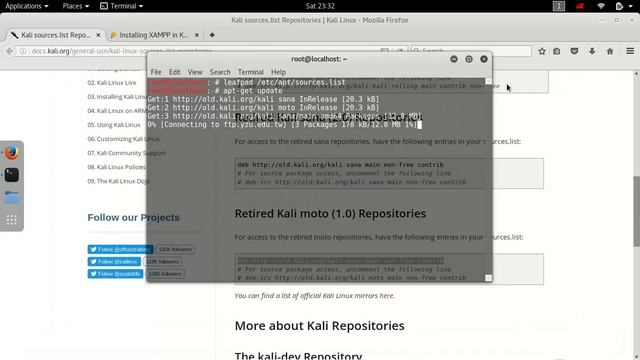This screenshot has width=640, height=360.
Task: Open the Firefox icon in the dock
Action: (12, 153)
